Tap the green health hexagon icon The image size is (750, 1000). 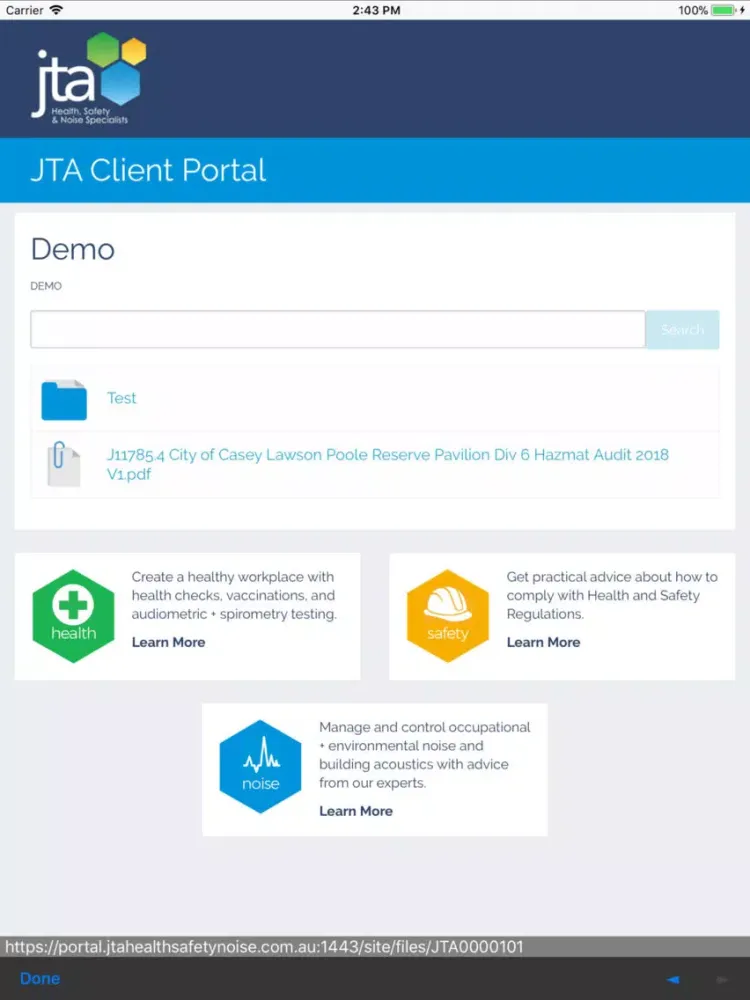(73, 616)
